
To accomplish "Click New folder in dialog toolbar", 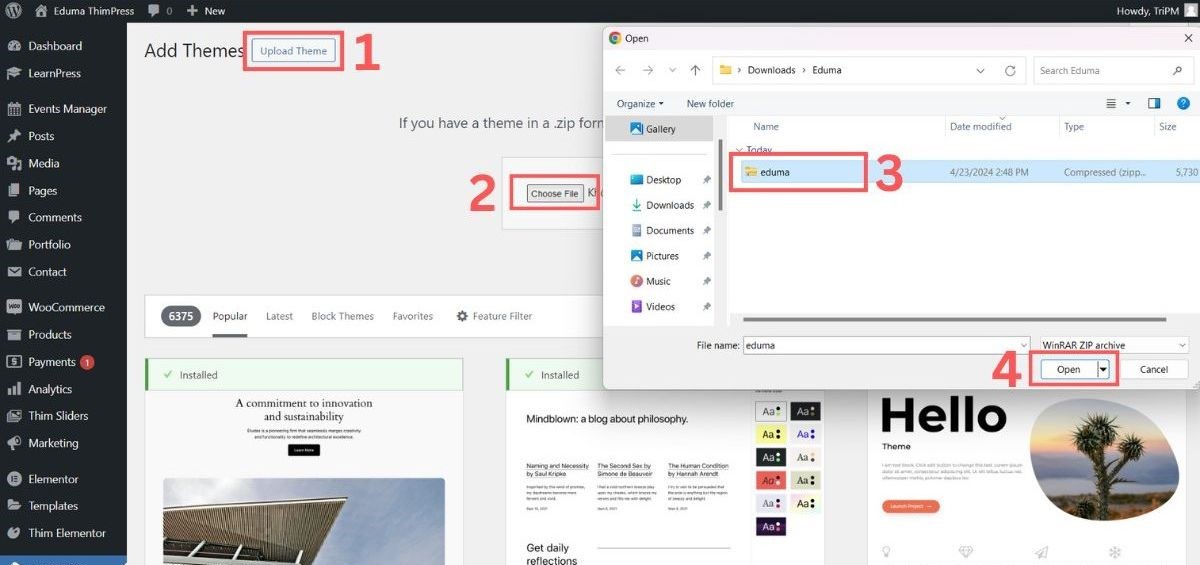I will point(710,103).
